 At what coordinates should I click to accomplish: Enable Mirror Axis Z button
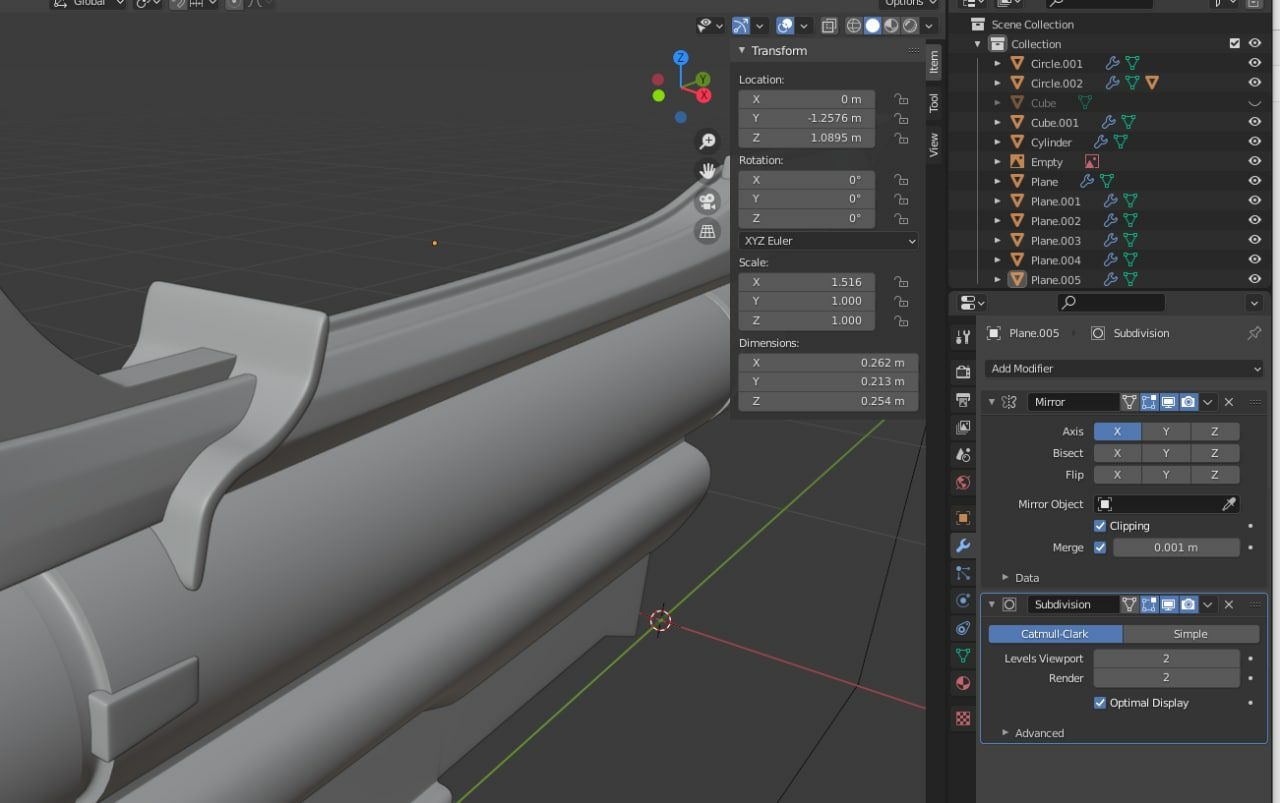click(1215, 432)
